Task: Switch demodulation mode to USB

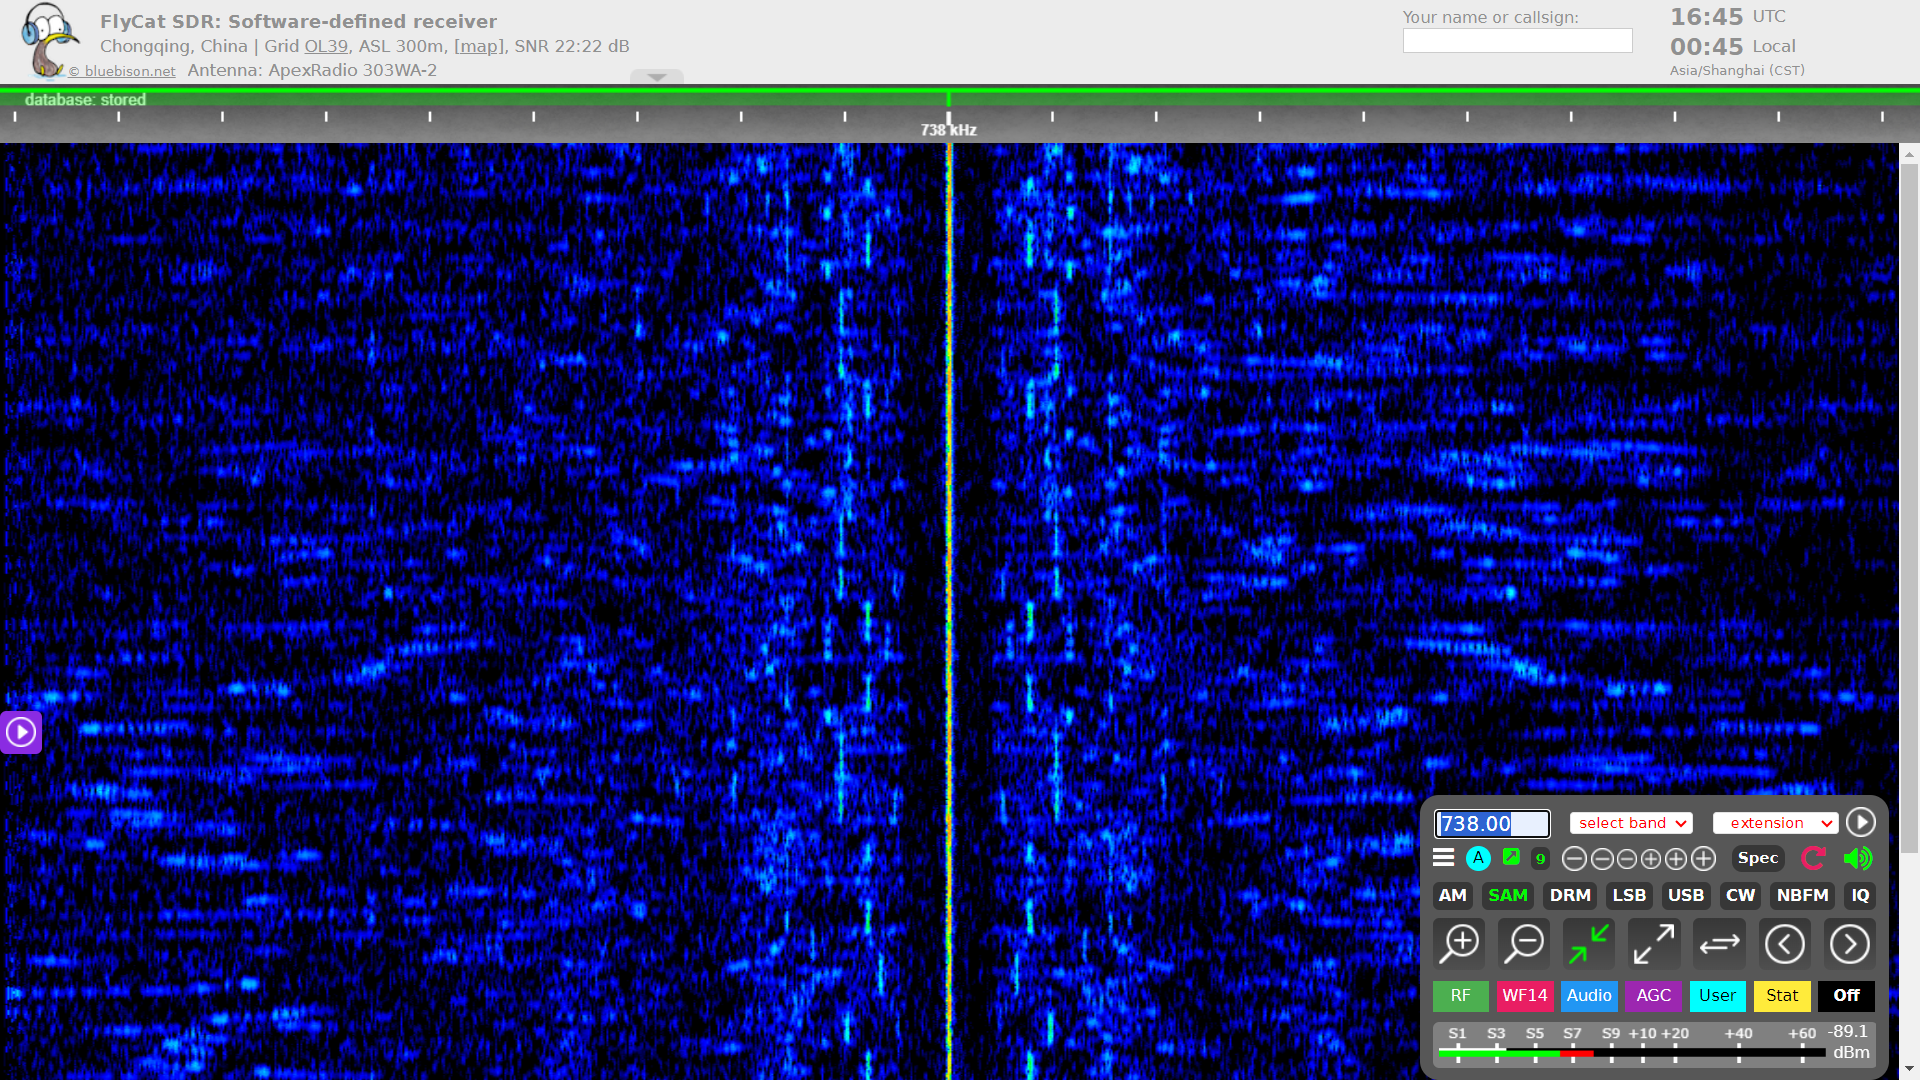Action: 1685,895
